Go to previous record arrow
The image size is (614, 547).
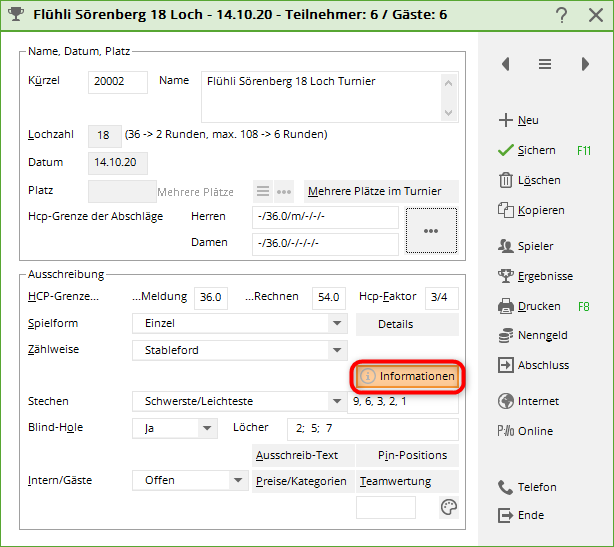506,64
